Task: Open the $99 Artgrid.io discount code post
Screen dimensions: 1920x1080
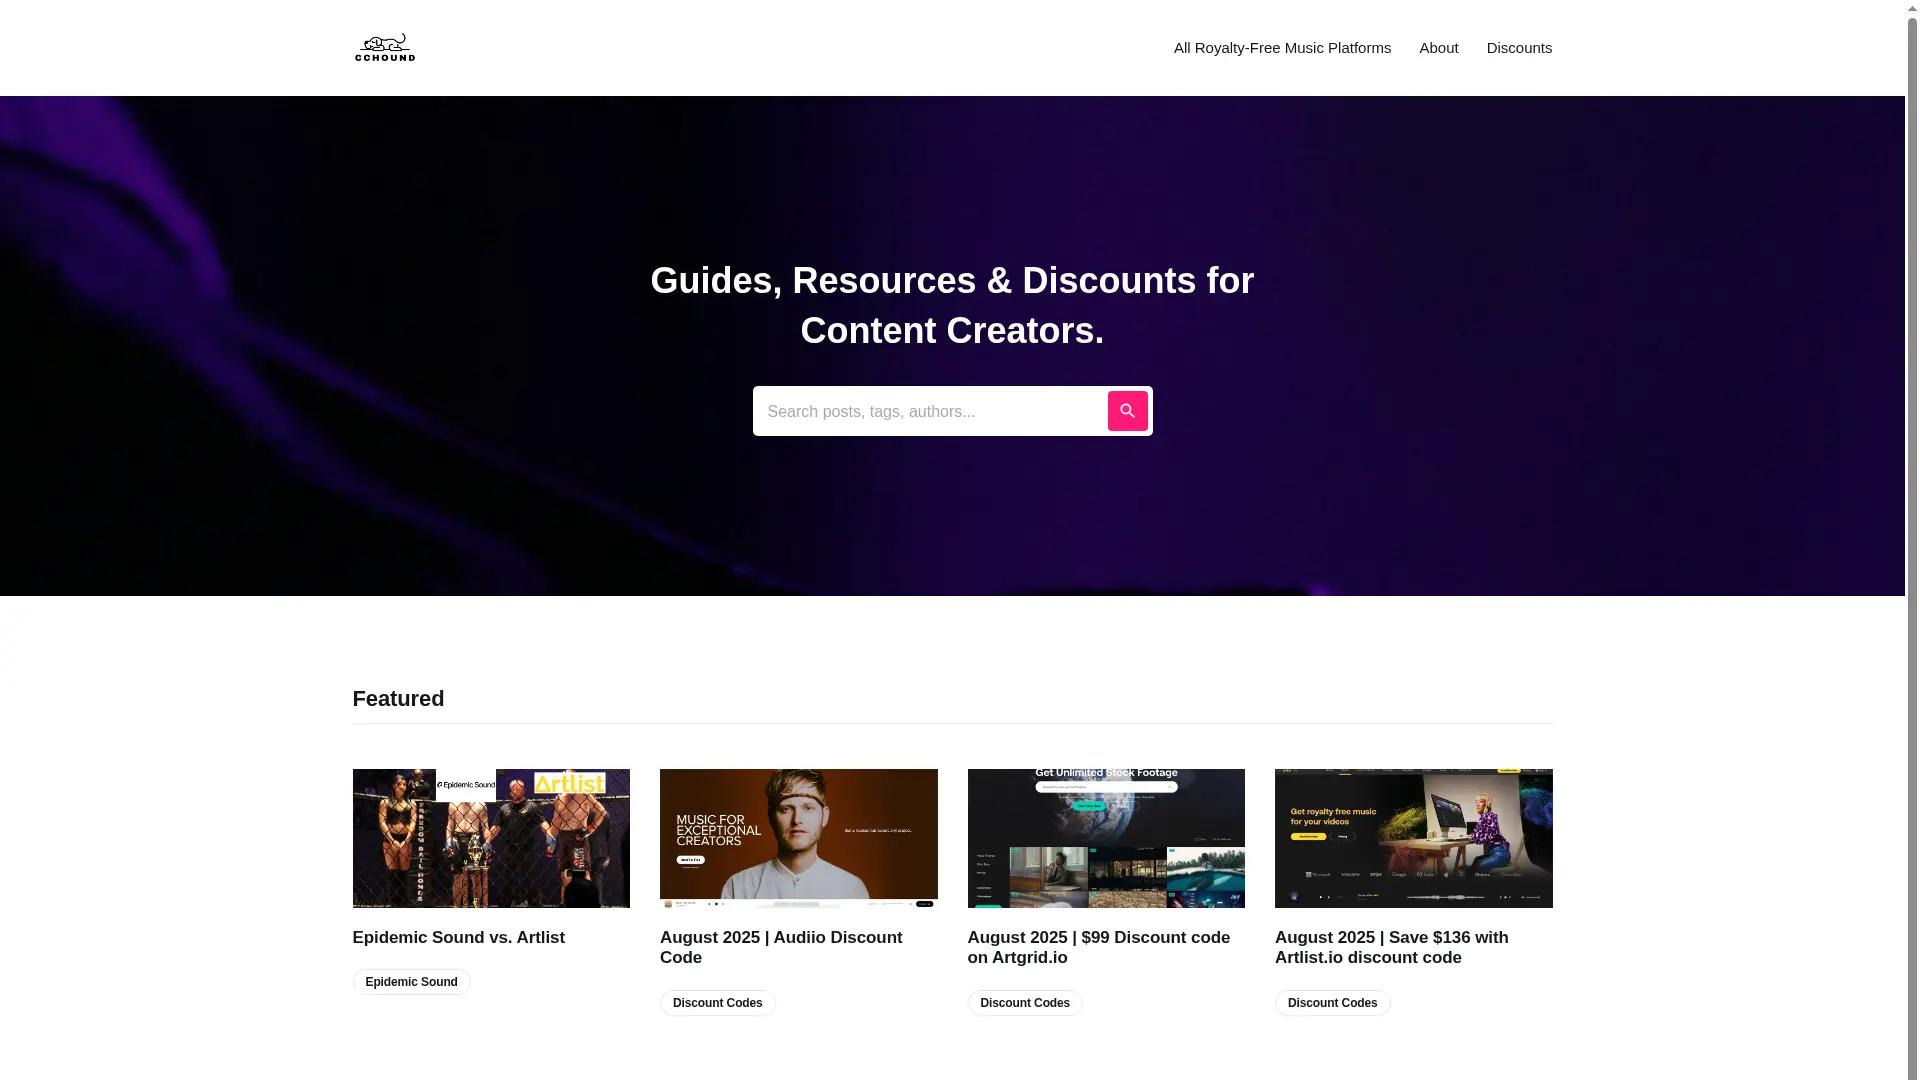Action: [x=1098, y=947]
